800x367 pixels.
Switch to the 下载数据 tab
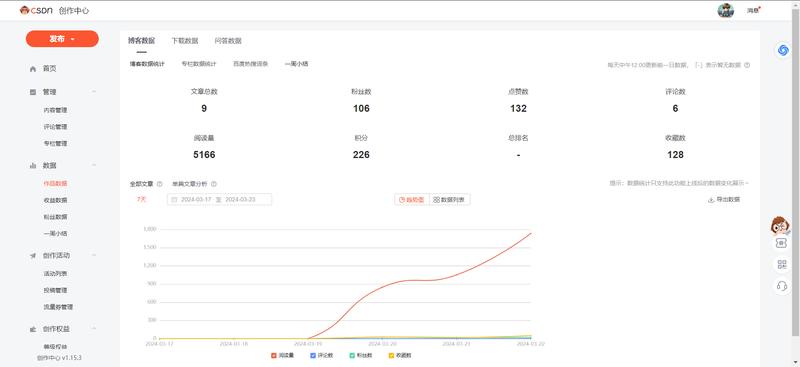[185, 41]
